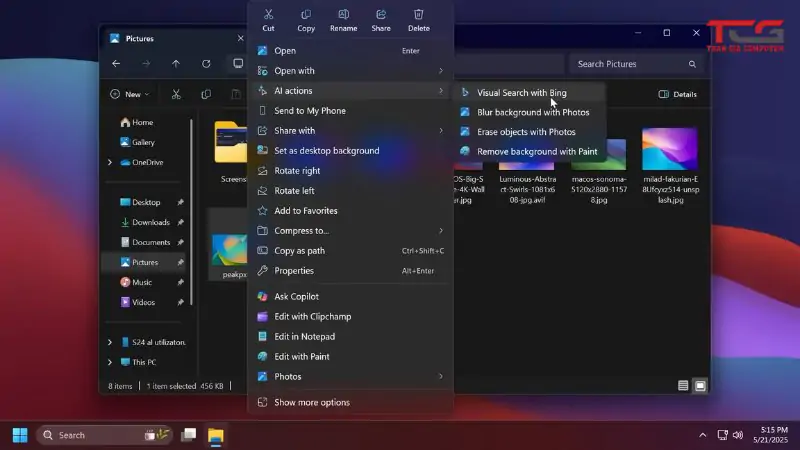
Task: Go back with the back arrow
Action: click(116, 64)
